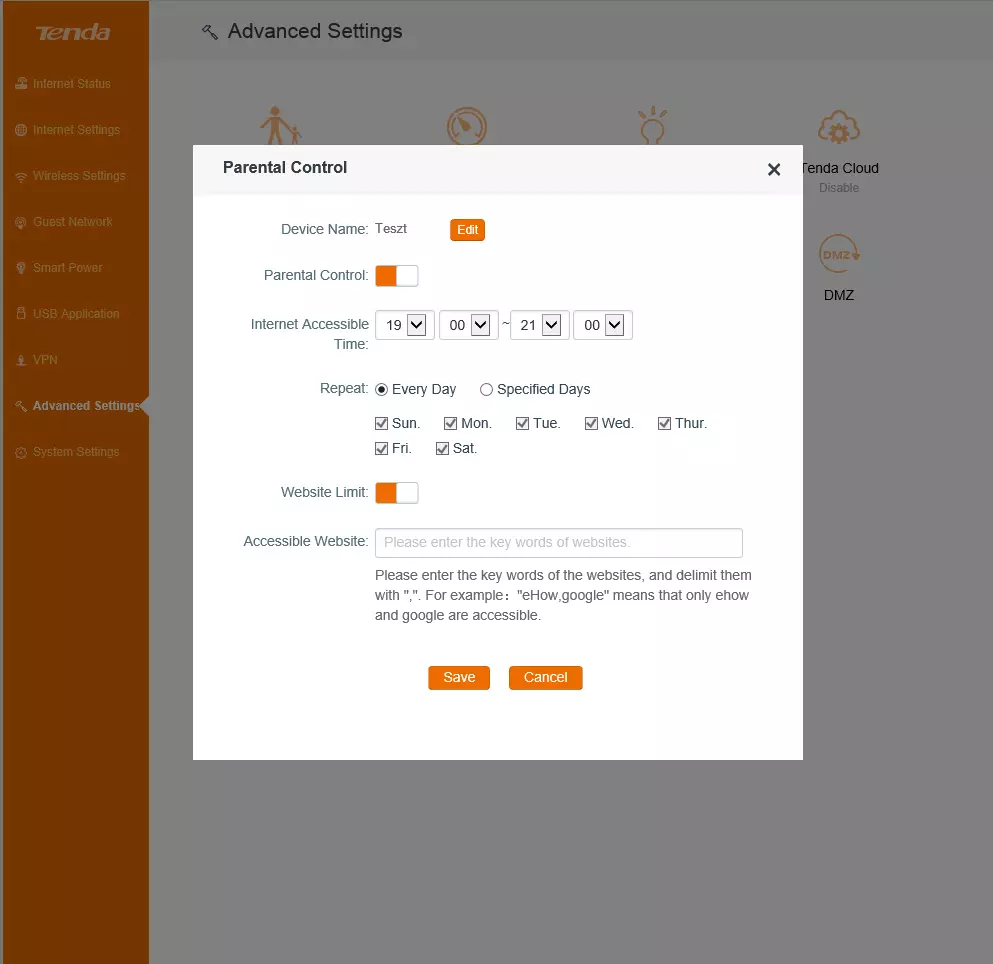Click the wrench icon beside Advanced Settings title
Screen dimensions: 993x964
point(210,32)
